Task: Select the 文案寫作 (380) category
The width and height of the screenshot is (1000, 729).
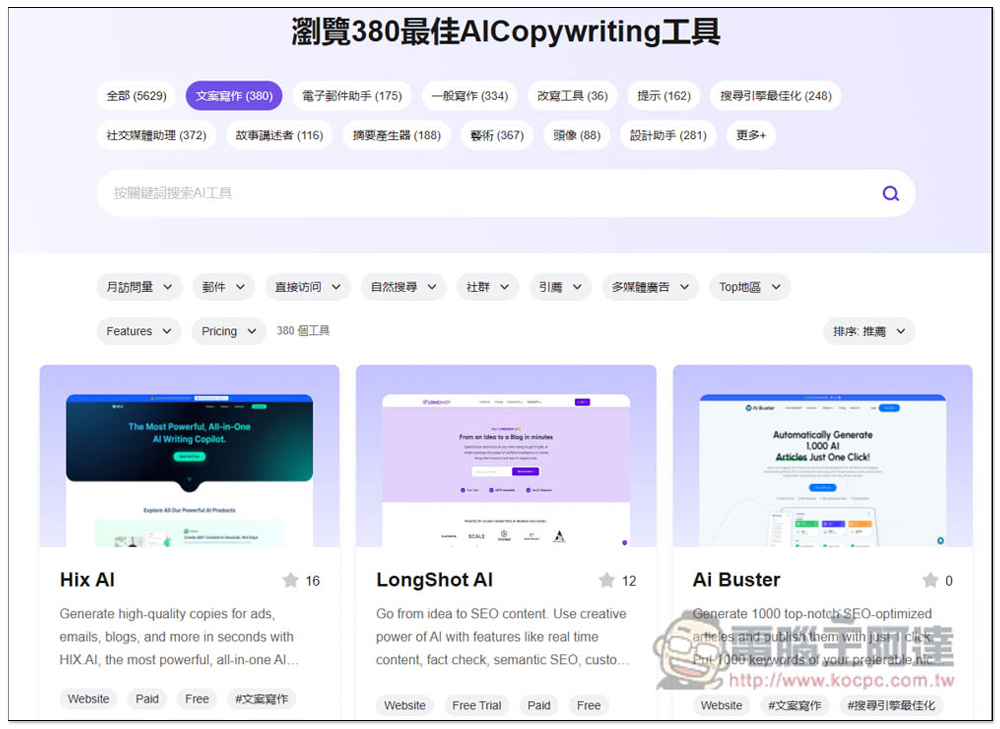Action: (x=234, y=96)
